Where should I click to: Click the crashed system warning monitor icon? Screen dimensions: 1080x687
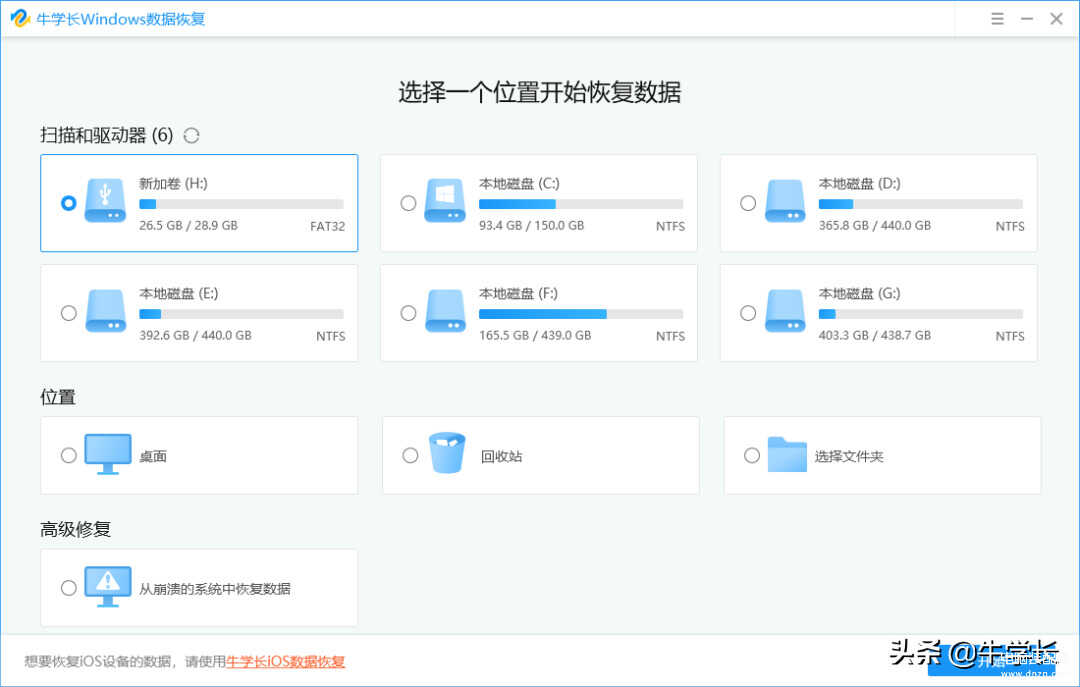[x=107, y=587]
